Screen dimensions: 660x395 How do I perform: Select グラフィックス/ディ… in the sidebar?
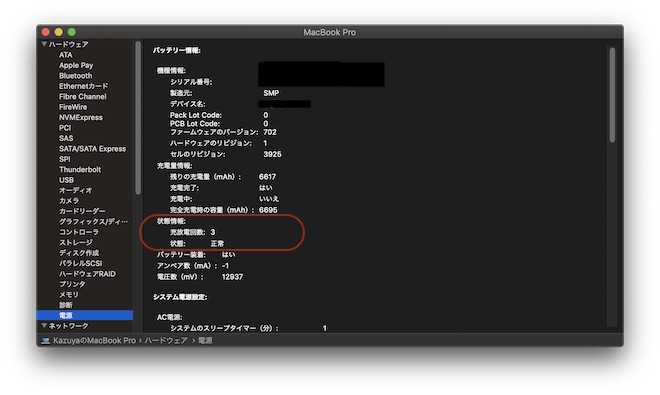(93, 222)
